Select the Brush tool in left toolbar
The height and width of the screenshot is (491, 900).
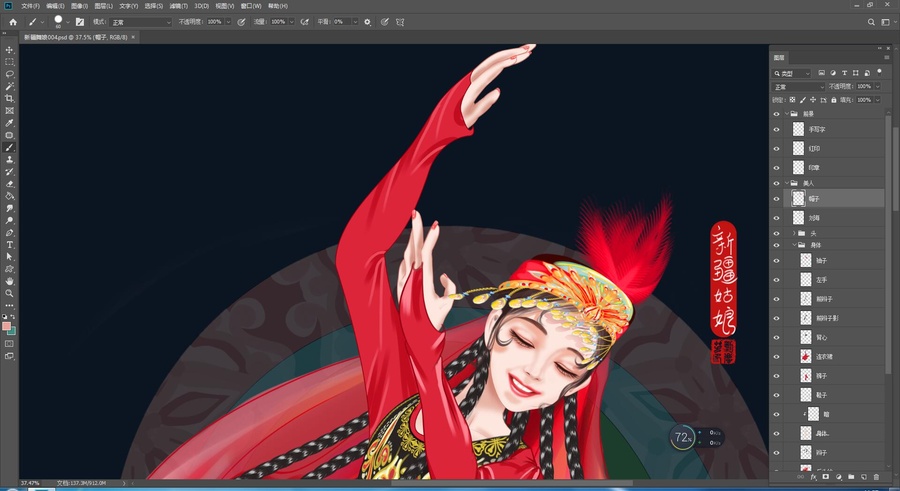(x=9, y=148)
